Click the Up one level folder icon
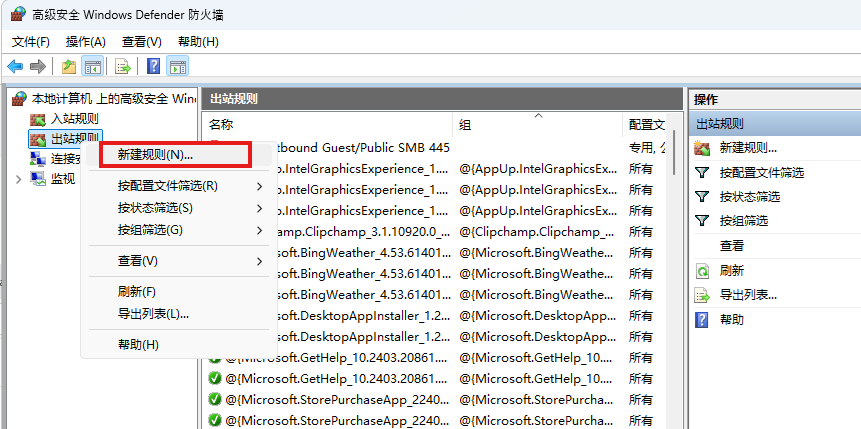This screenshot has width=861, height=429. (x=68, y=67)
